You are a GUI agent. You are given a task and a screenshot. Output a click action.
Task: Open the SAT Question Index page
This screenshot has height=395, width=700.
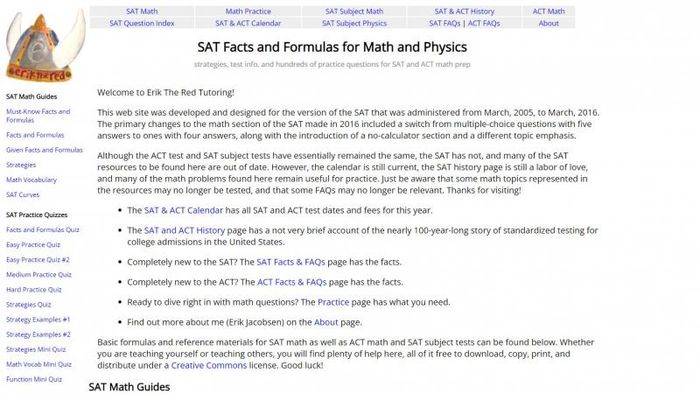point(142,23)
